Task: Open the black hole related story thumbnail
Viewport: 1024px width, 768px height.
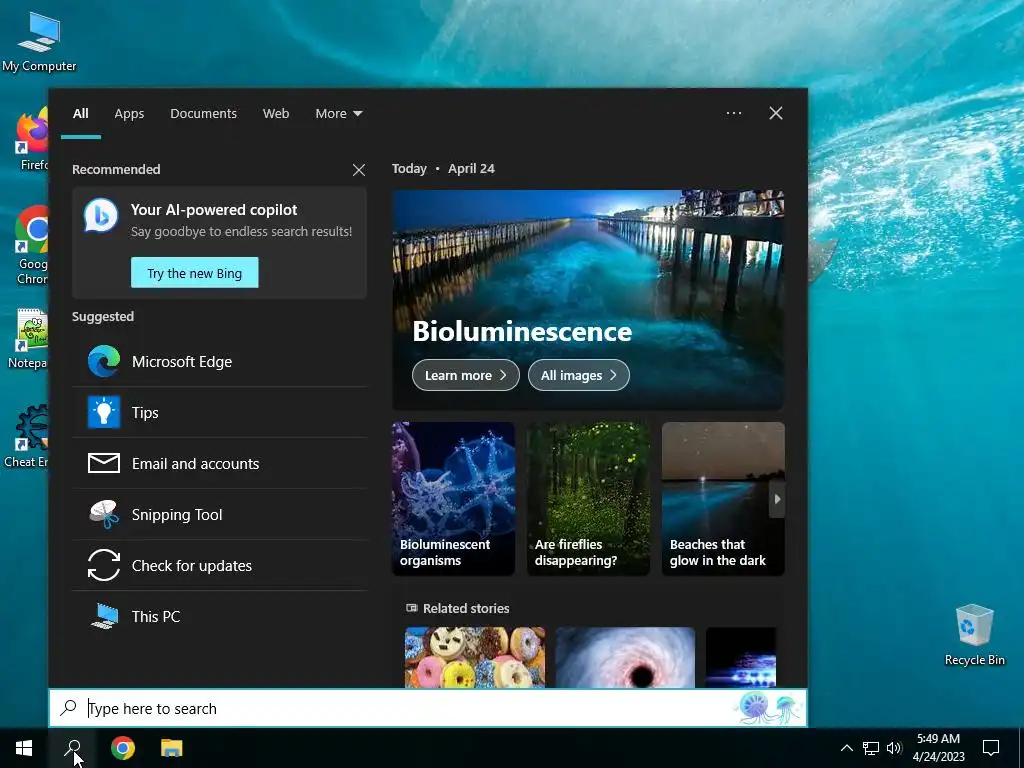Action: [x=625, y=657]
